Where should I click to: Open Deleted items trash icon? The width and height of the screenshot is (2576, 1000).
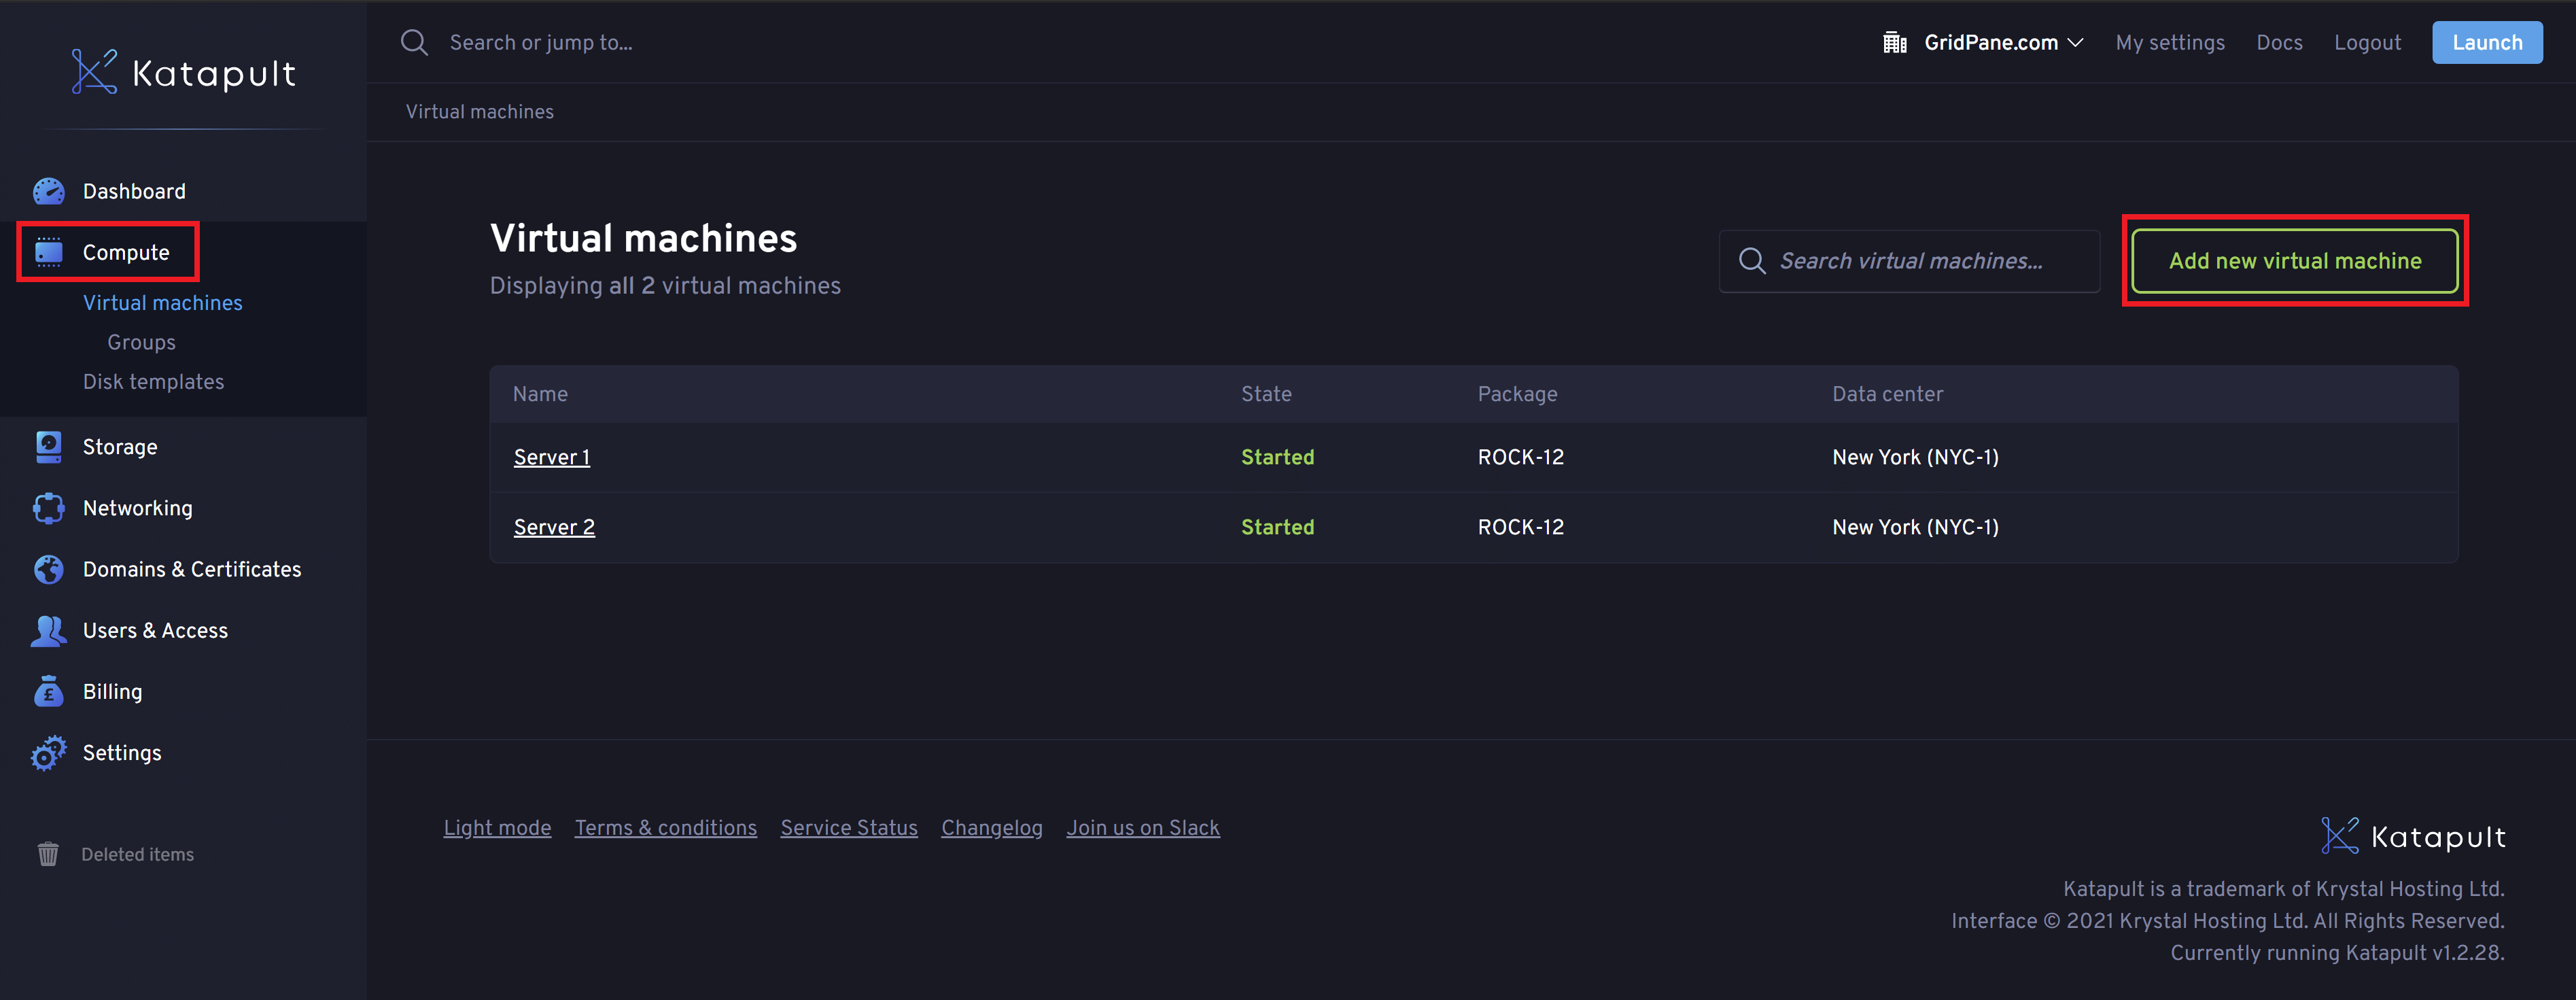(48, 854)
